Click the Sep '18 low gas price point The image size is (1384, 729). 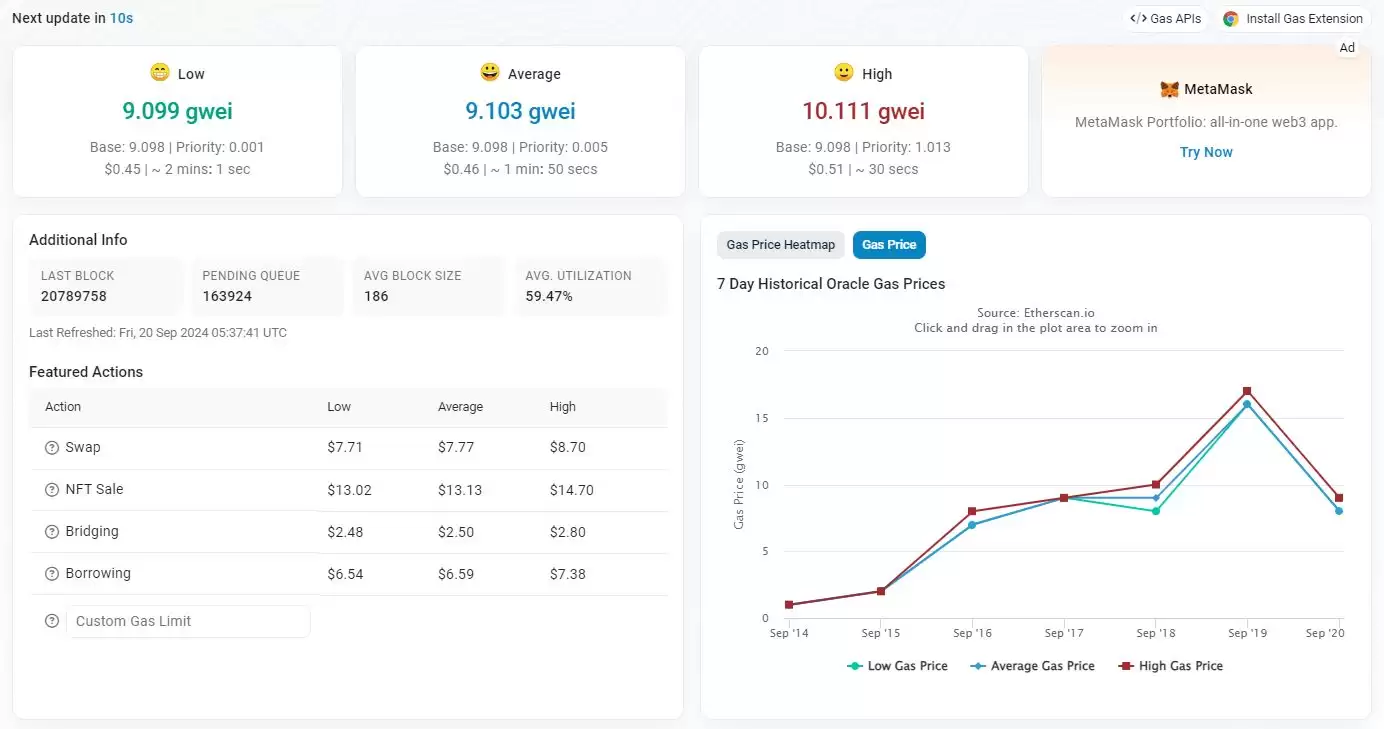(x=1155, y=511)
